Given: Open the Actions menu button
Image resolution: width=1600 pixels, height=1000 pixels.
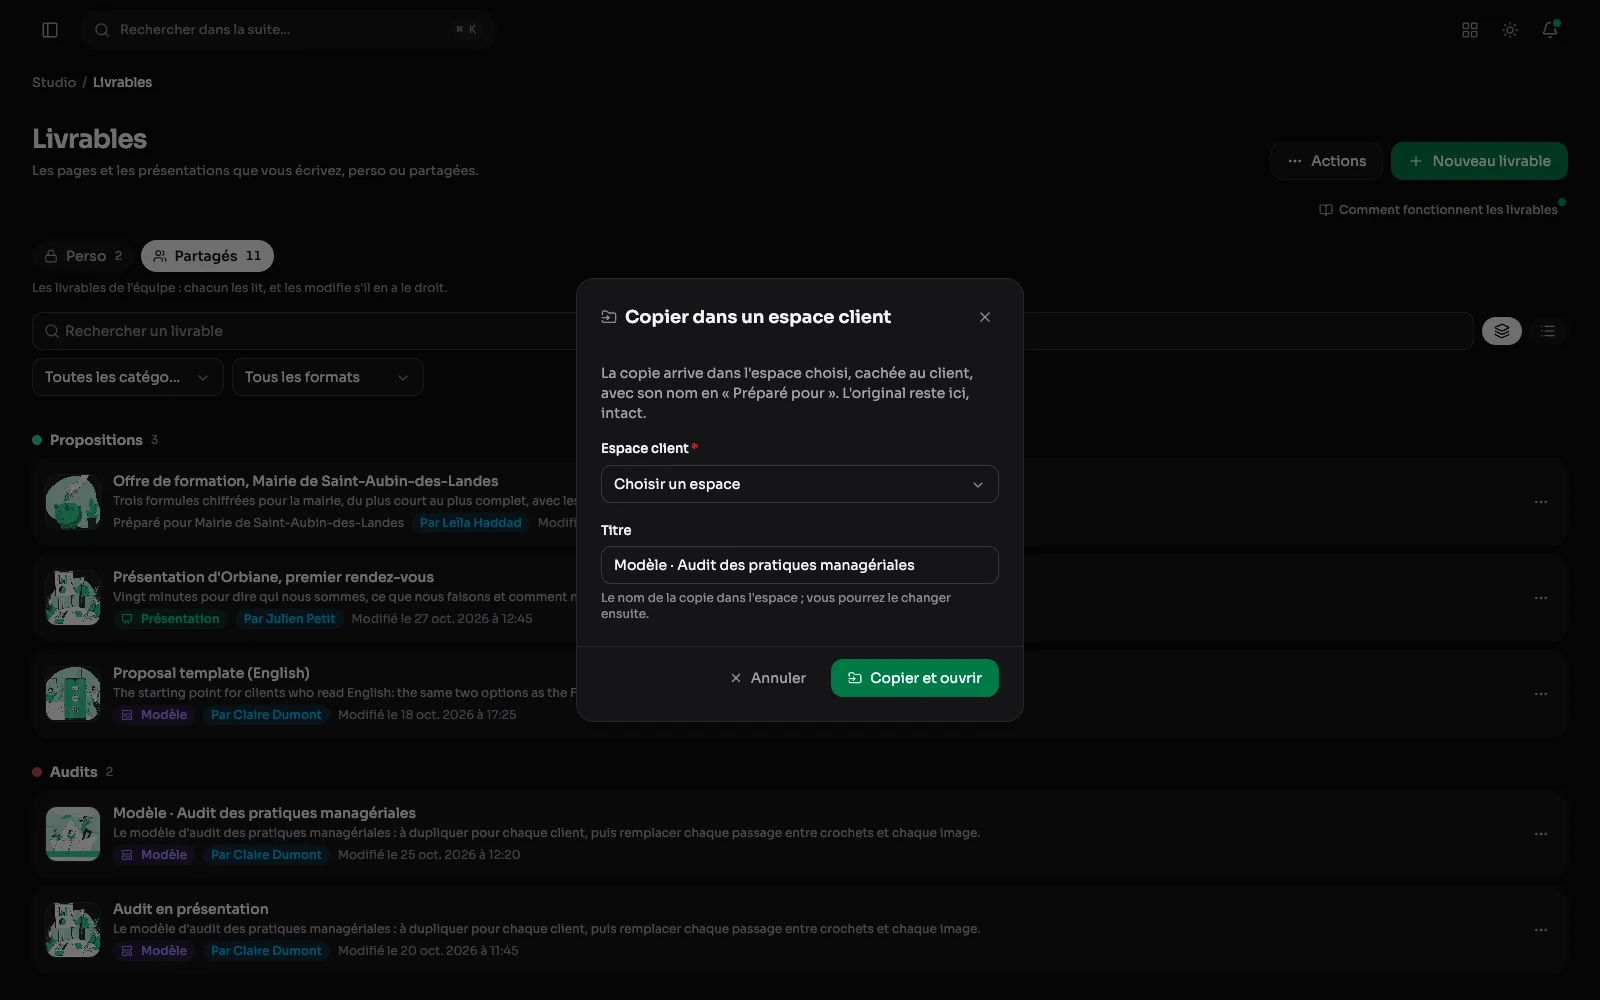Looking at the screenshot, I should tap(1327, 161).
